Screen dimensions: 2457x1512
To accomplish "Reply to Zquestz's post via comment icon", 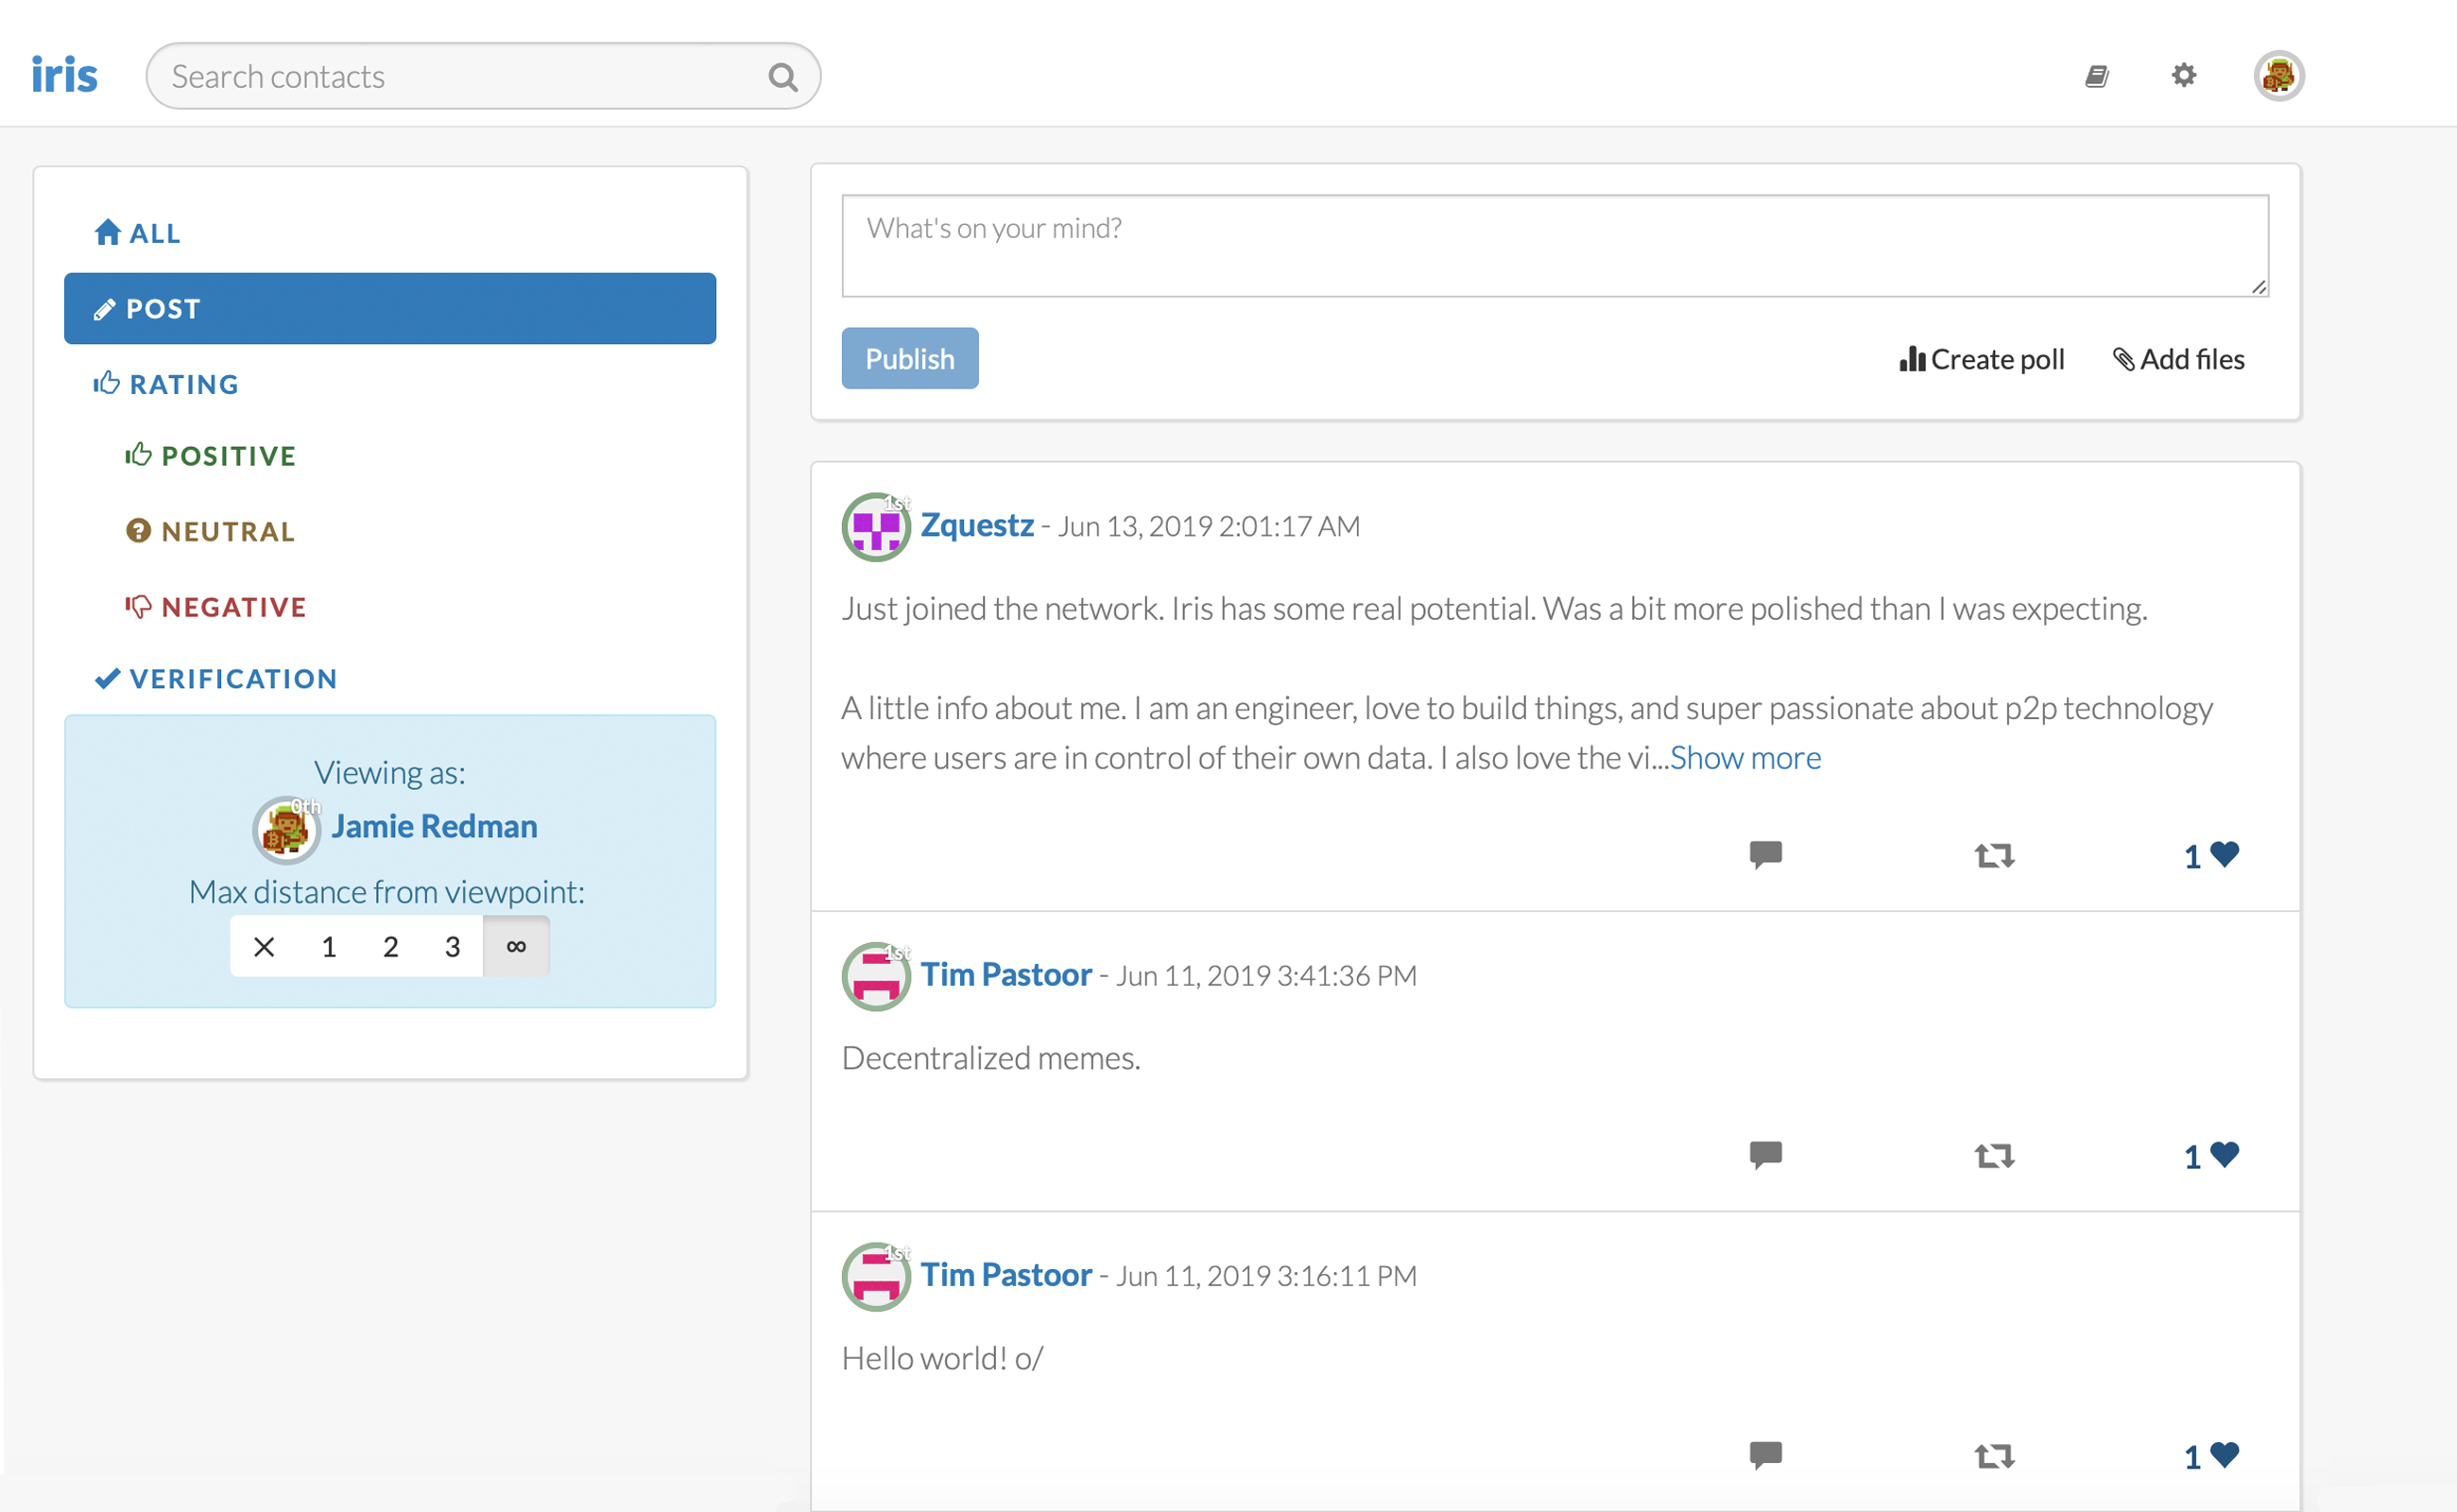I will tap(1765, 854).
